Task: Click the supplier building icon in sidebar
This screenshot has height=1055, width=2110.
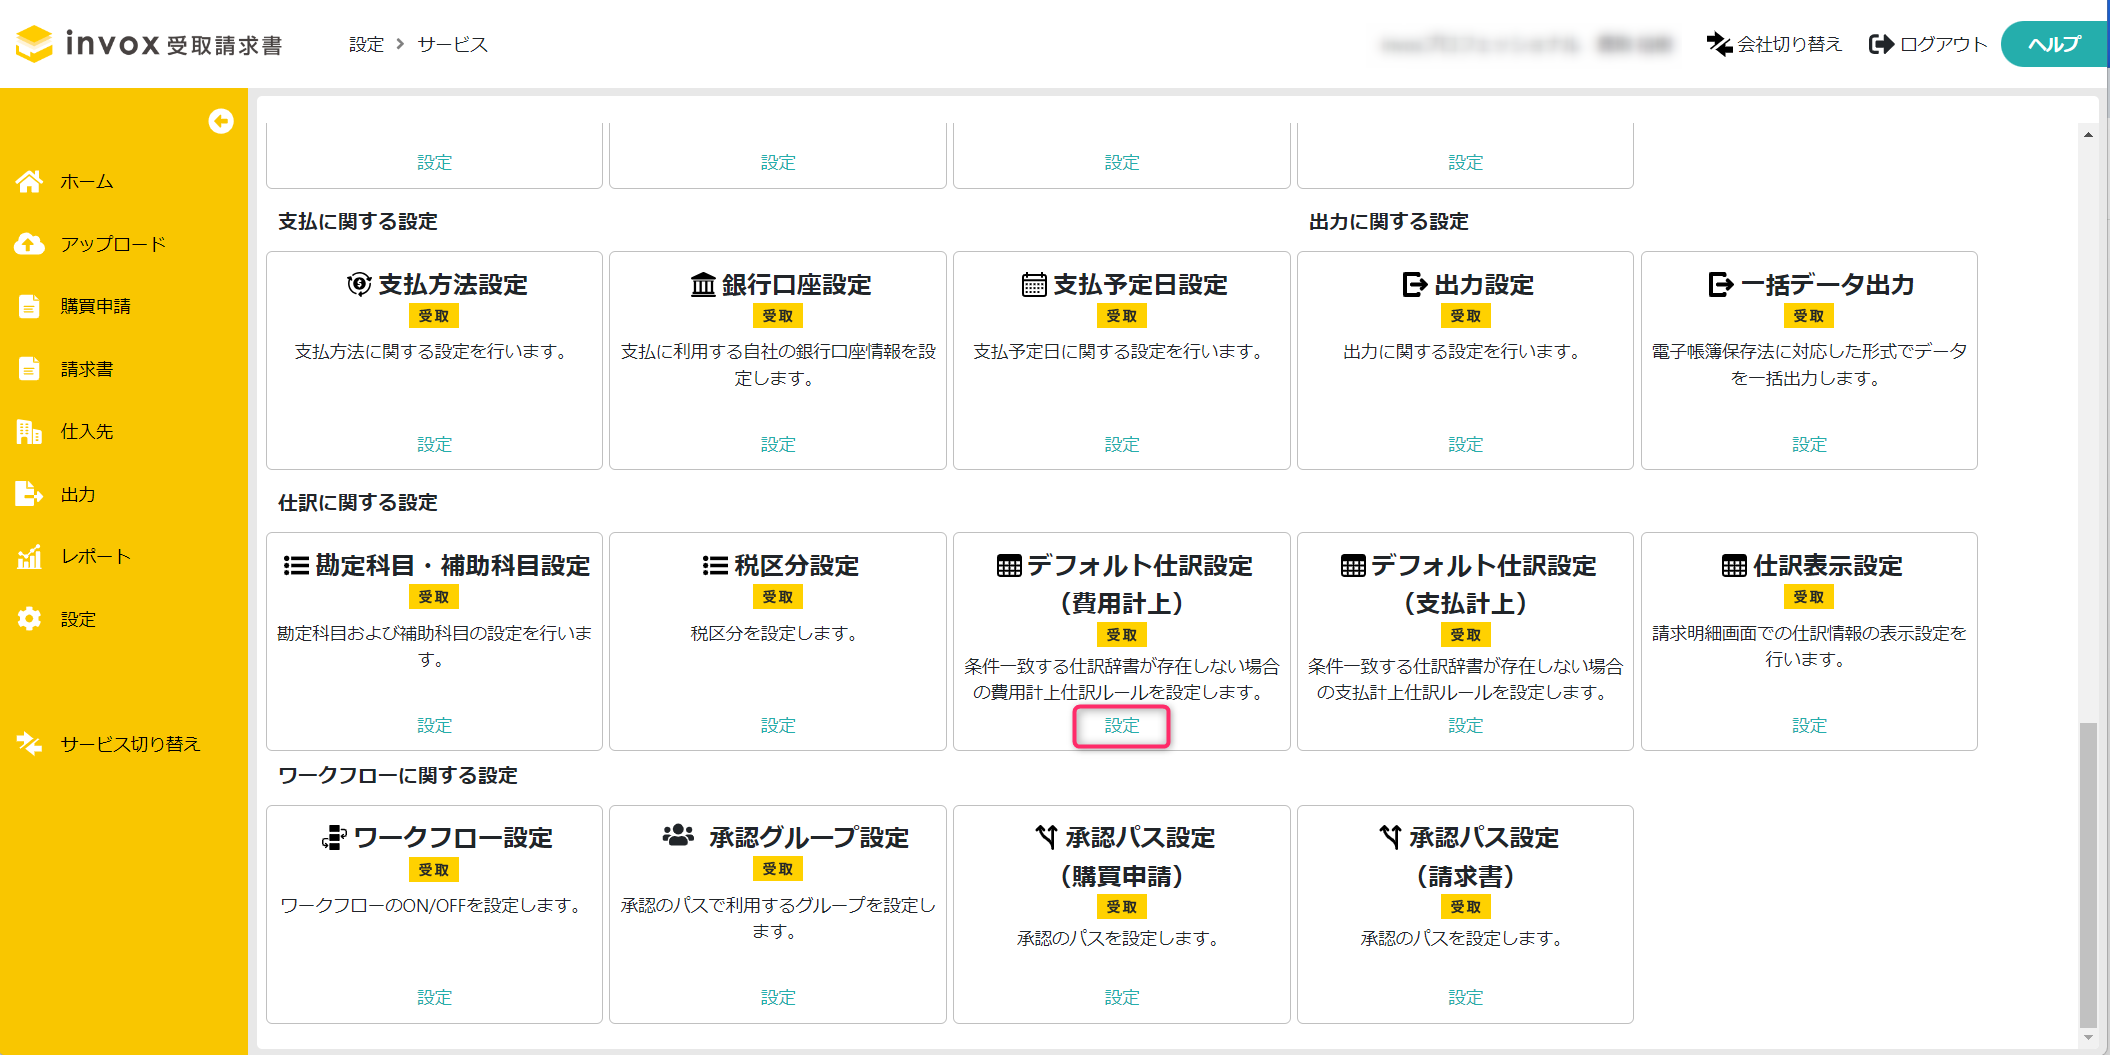Action: coord(30,432)
